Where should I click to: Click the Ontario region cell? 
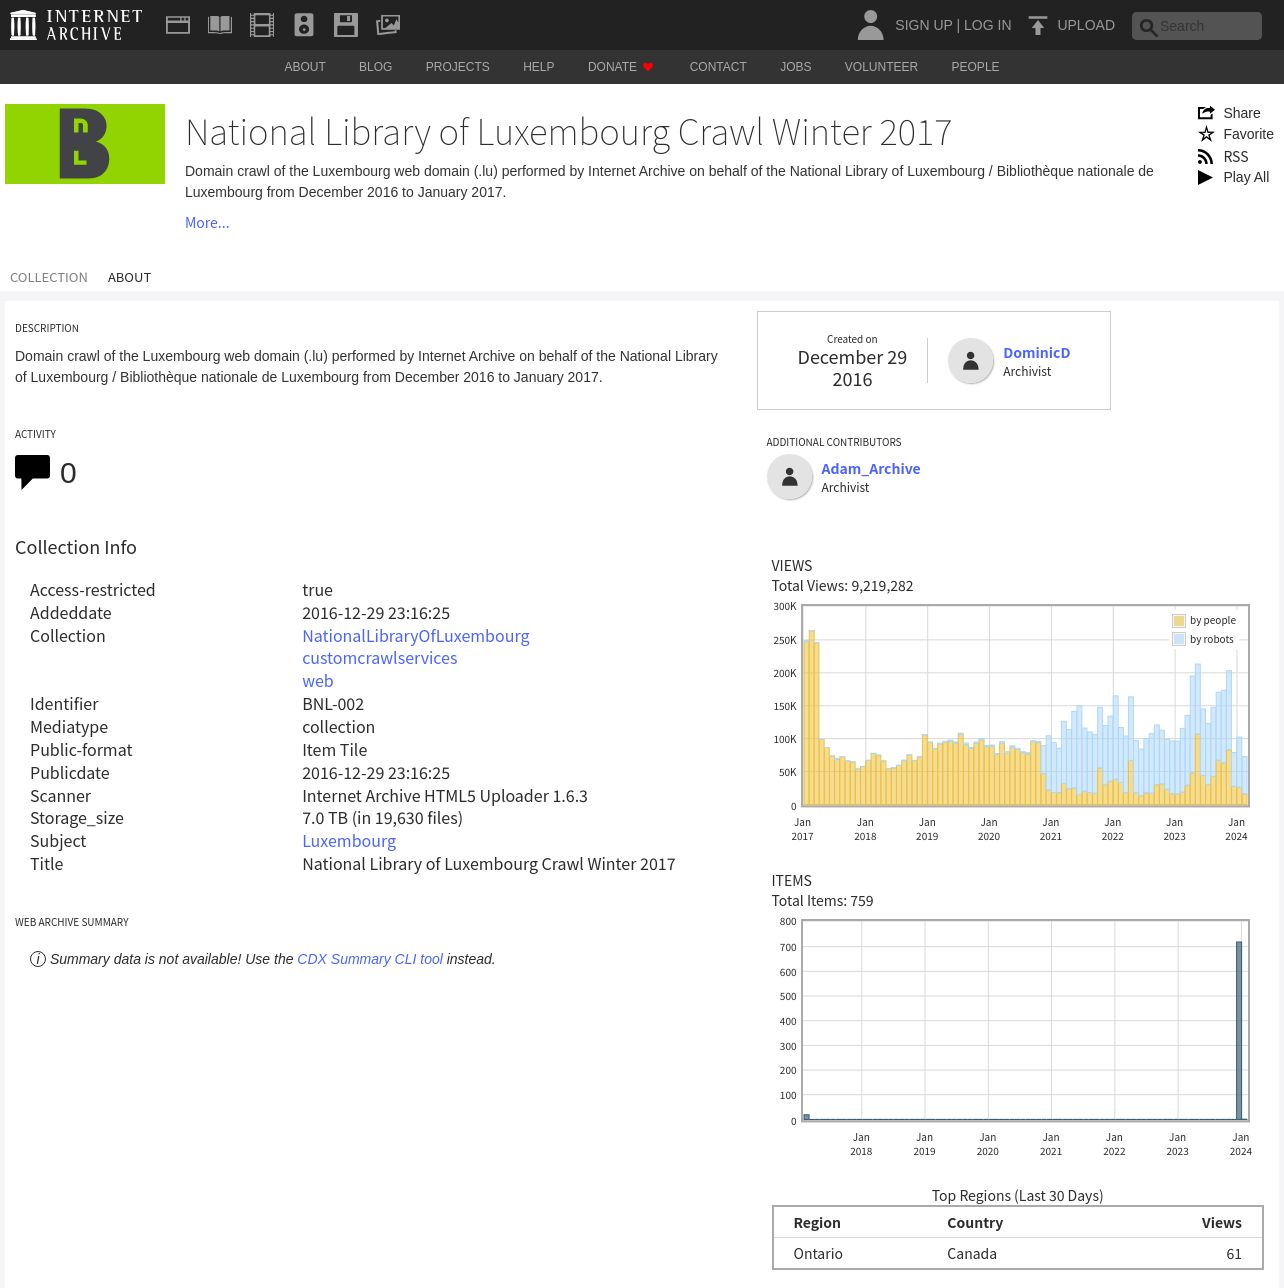[x=818, y=1254]
